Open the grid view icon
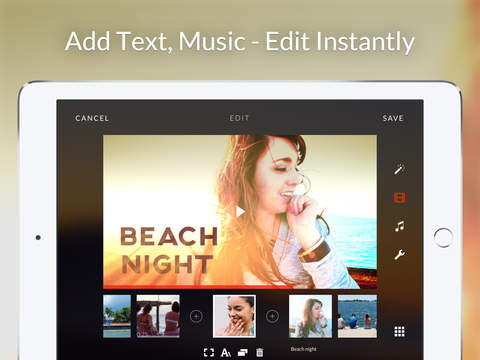 pos(399,331)
